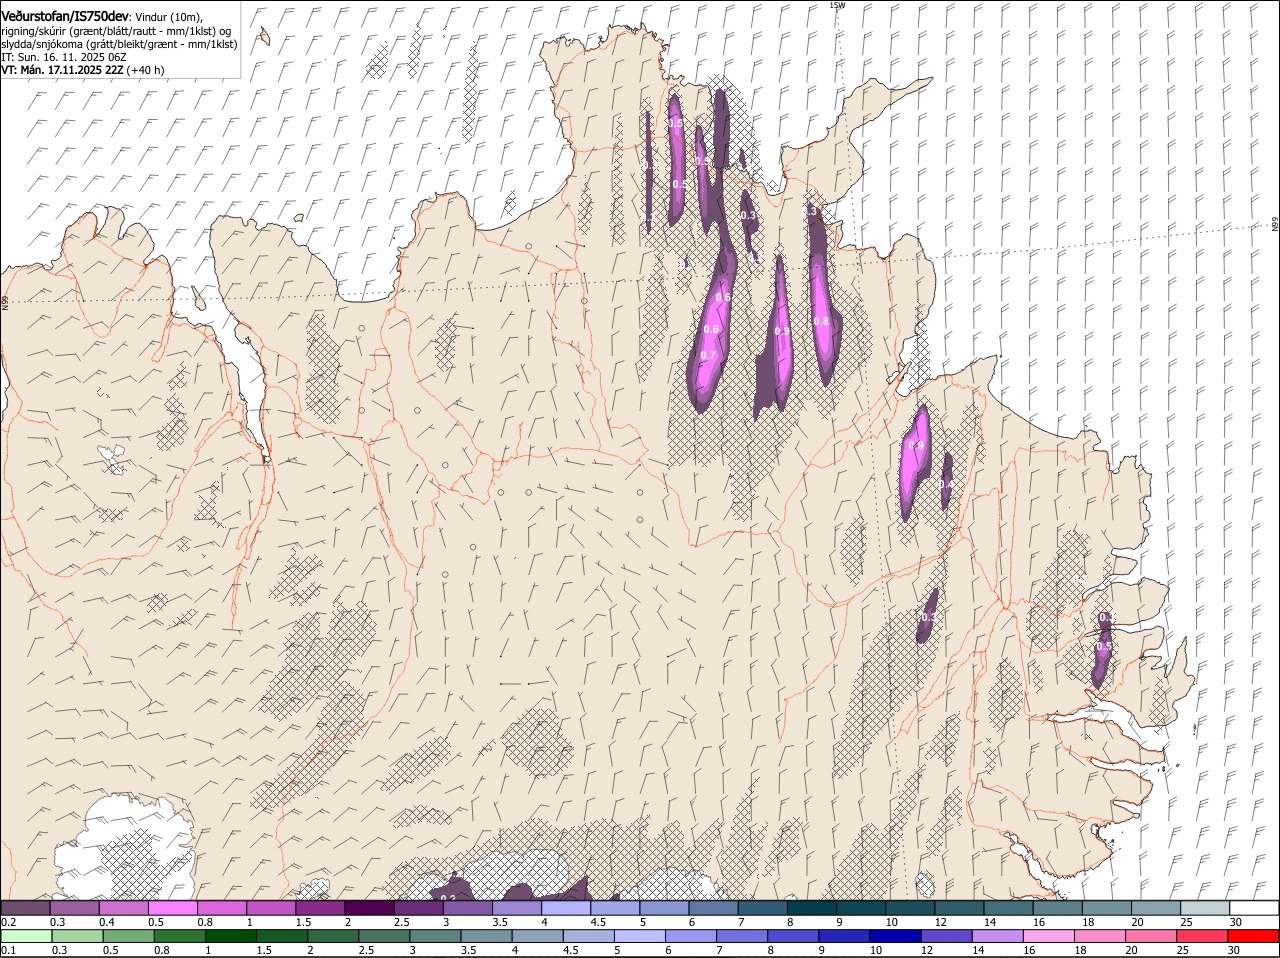Screen dimensions: 1280x958
Task: Select white upper-row swatch starting at 30
Action: 1253,908
